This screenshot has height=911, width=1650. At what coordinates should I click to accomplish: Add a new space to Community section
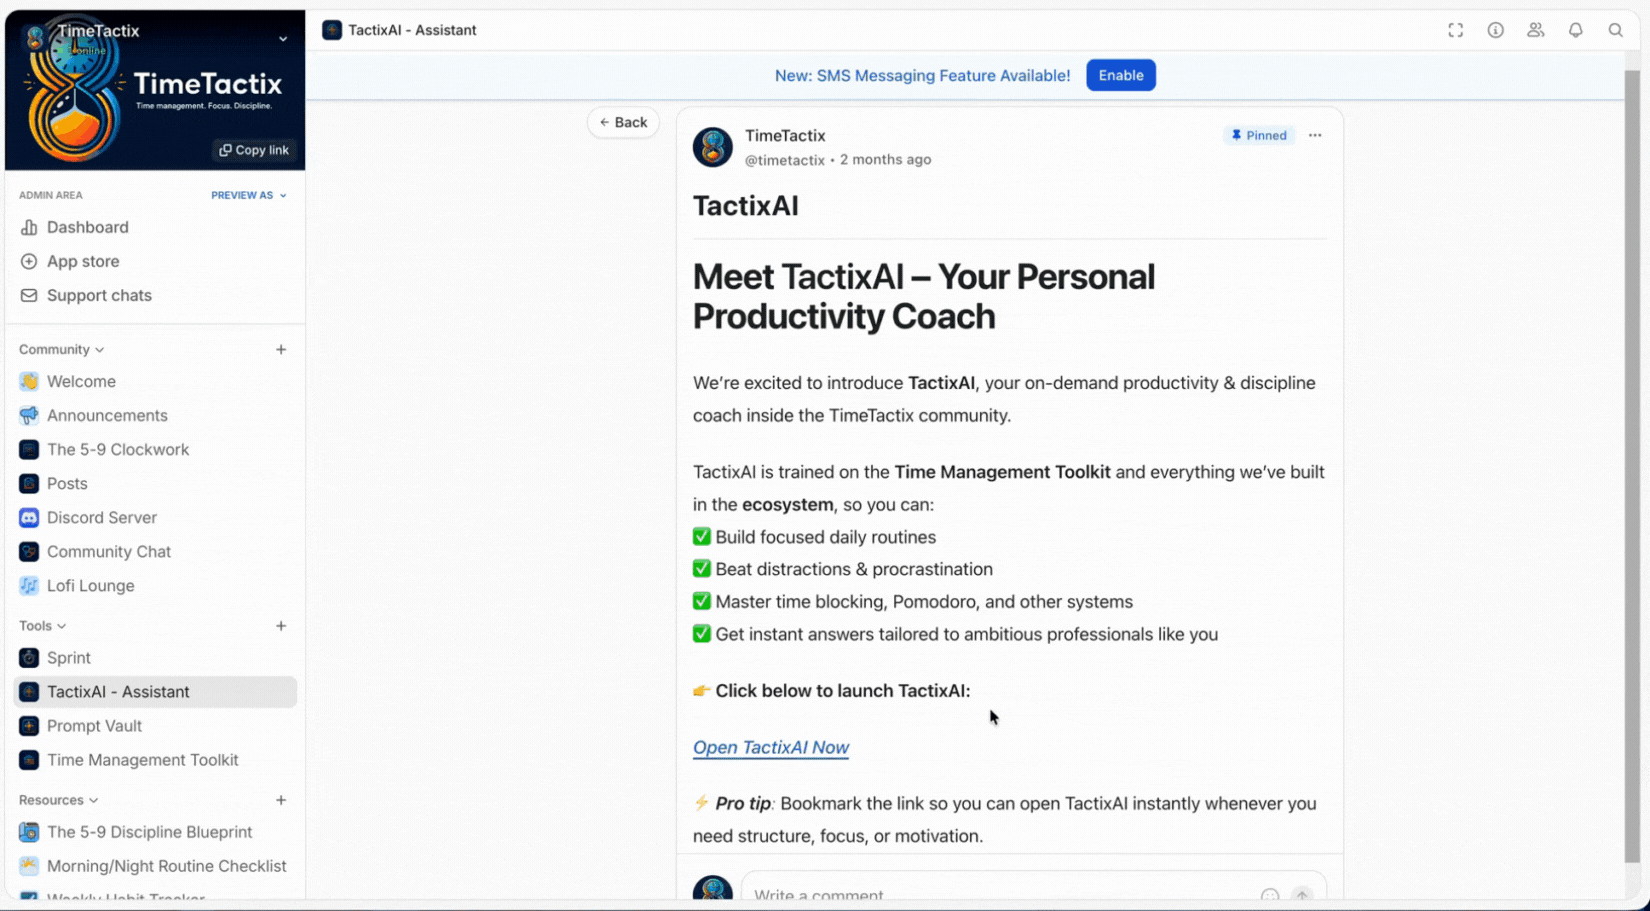[x=281, y=349]
